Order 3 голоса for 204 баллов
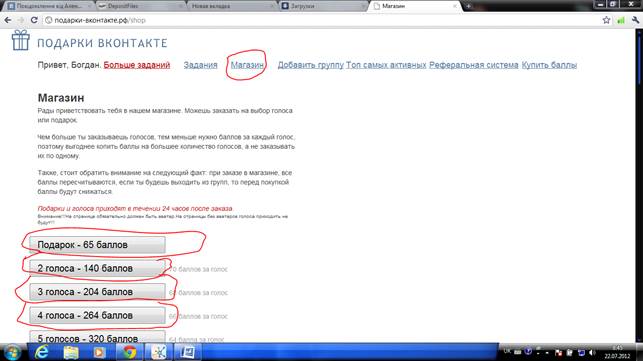The height and width of the screenshot is (361, 643). click(97, 292)
